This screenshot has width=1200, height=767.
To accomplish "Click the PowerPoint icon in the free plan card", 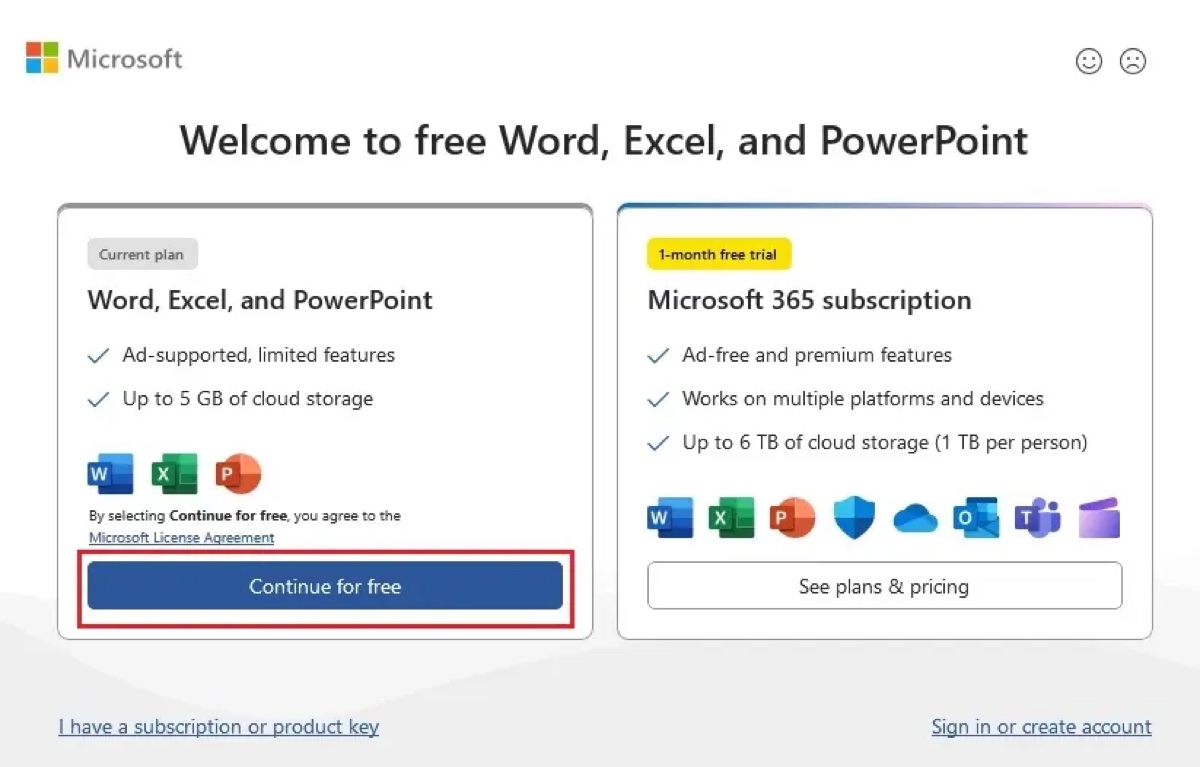I will tap(238, 473).
